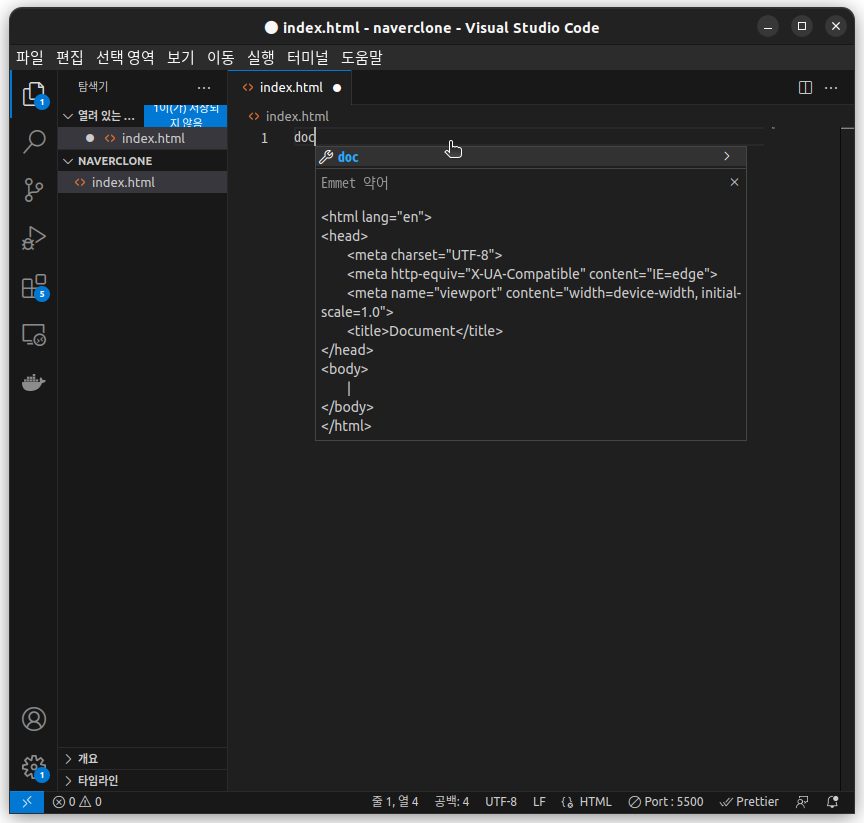Close the Emmet abbreviation details panel
This screenshot has width=864, height=823.
(734, 182)
